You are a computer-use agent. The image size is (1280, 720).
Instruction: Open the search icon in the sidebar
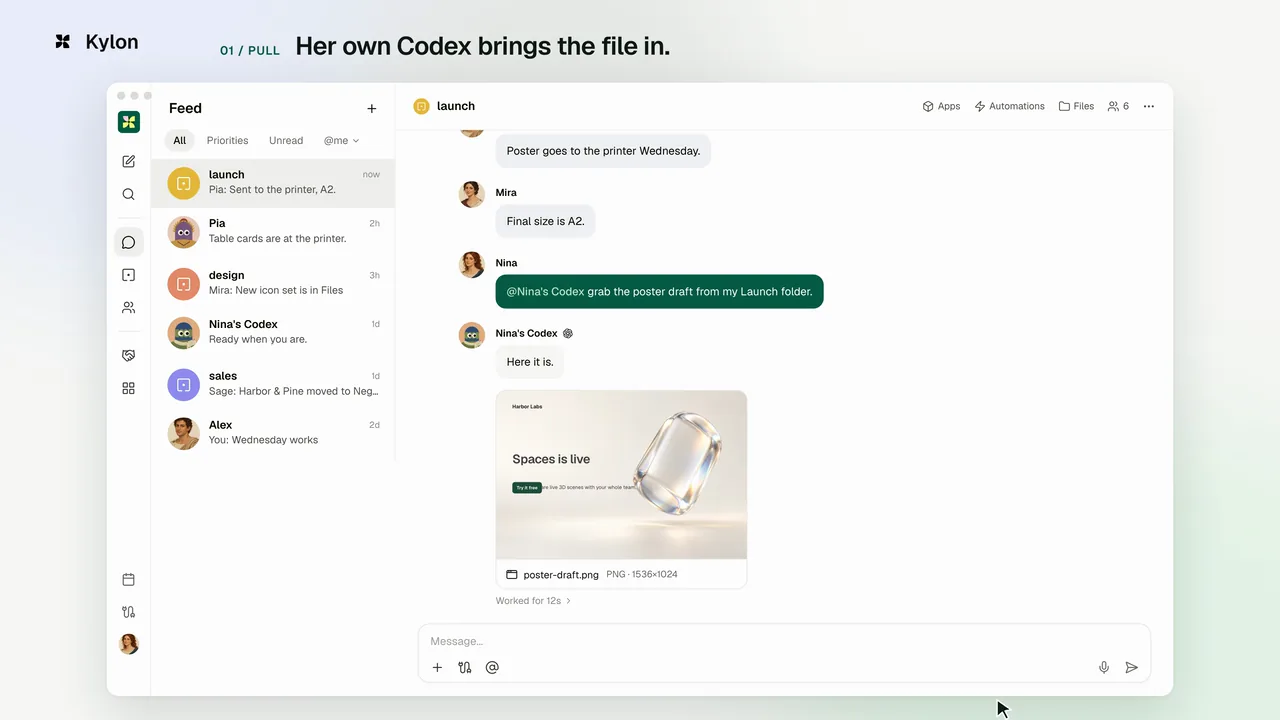tap(128, 194)
